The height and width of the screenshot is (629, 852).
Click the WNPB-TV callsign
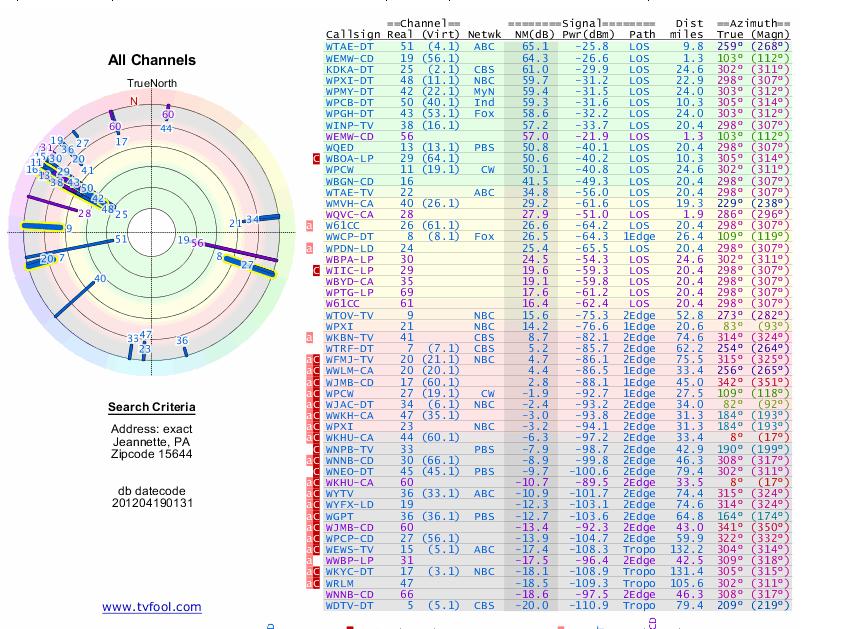[349, 450]
